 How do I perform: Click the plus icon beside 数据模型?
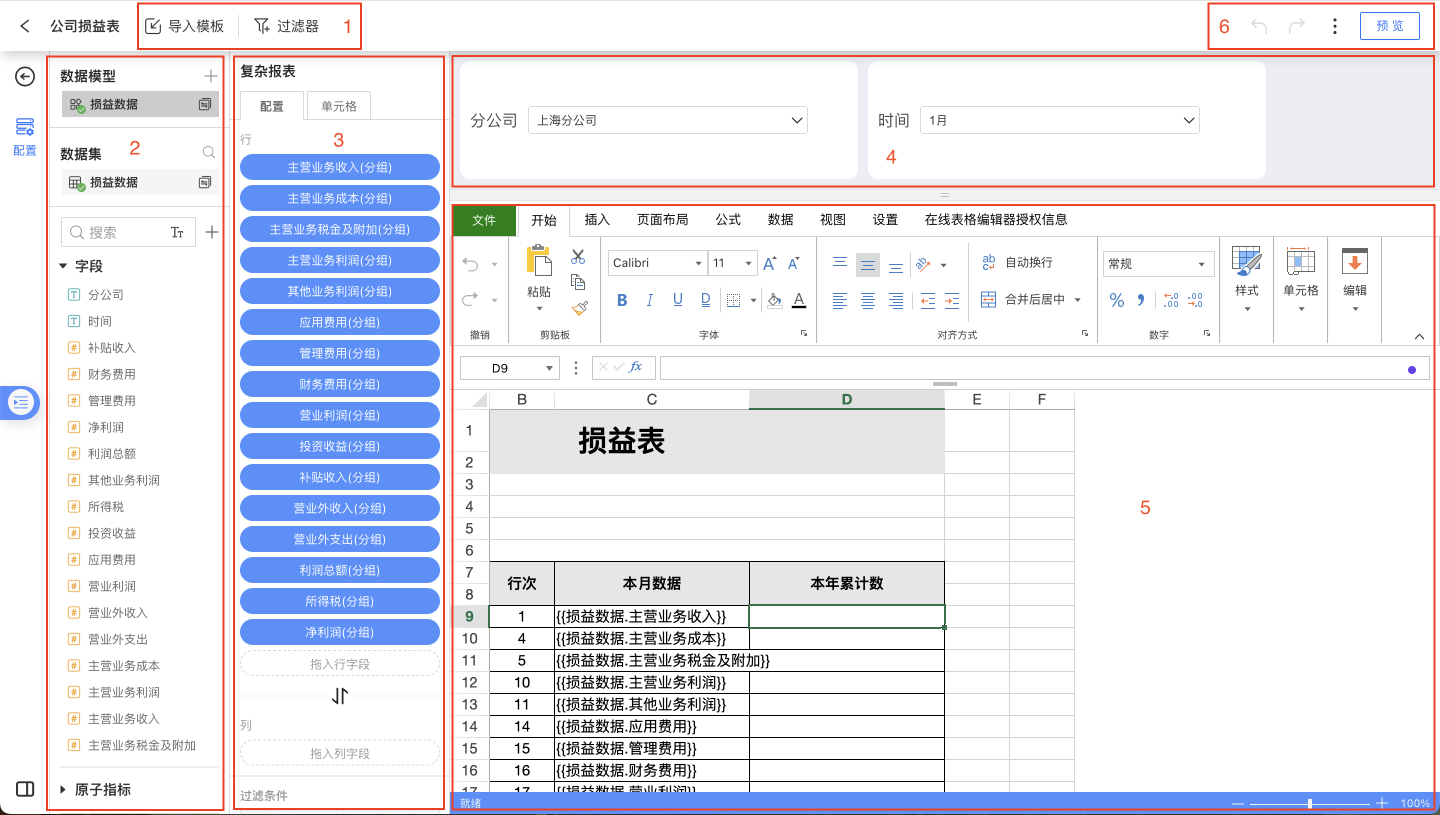pyautogui.click(x=210, y=76)
